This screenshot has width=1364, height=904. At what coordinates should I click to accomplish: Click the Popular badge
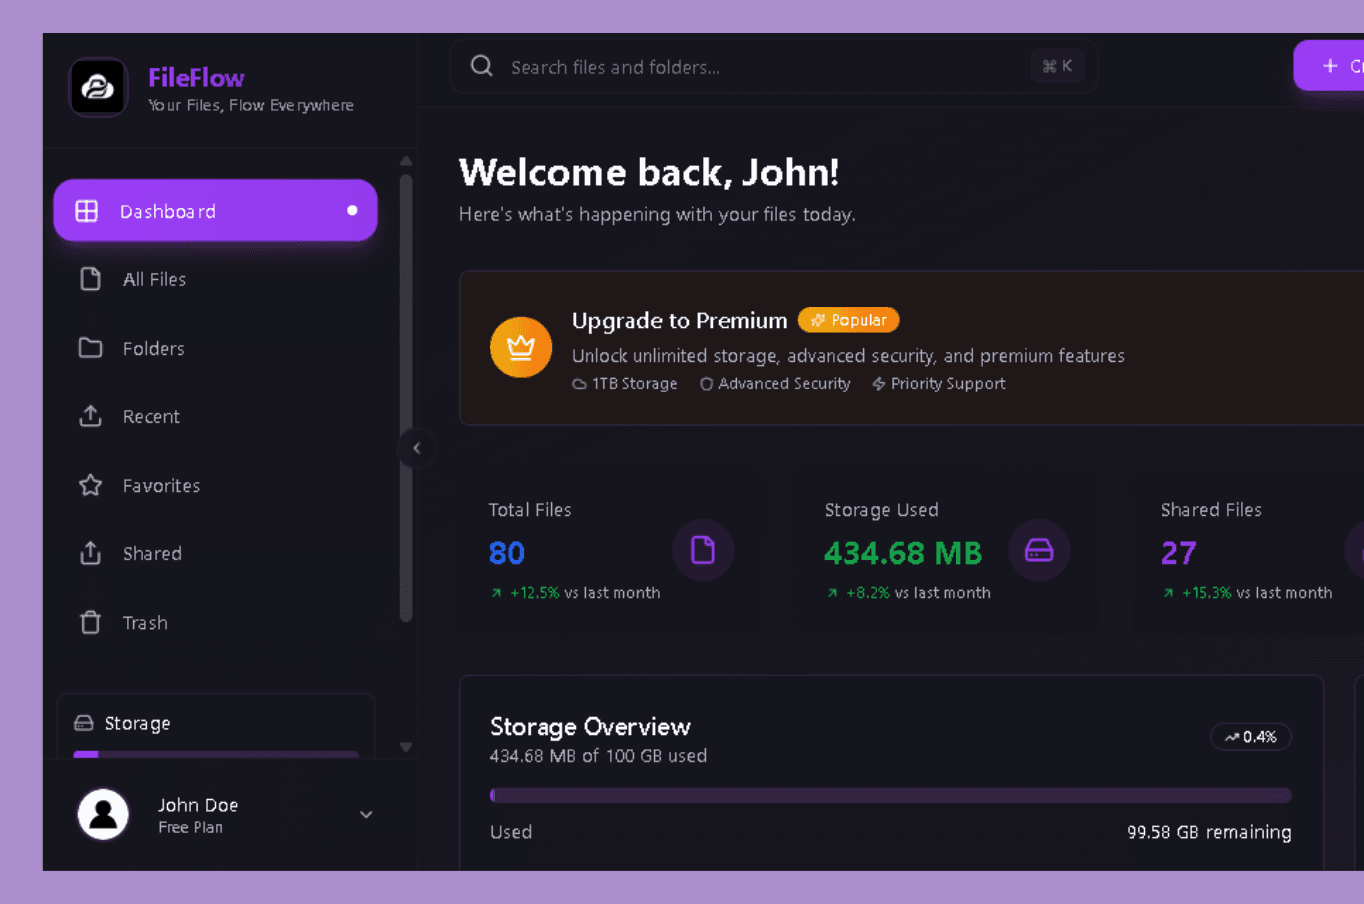coord(849,320)
